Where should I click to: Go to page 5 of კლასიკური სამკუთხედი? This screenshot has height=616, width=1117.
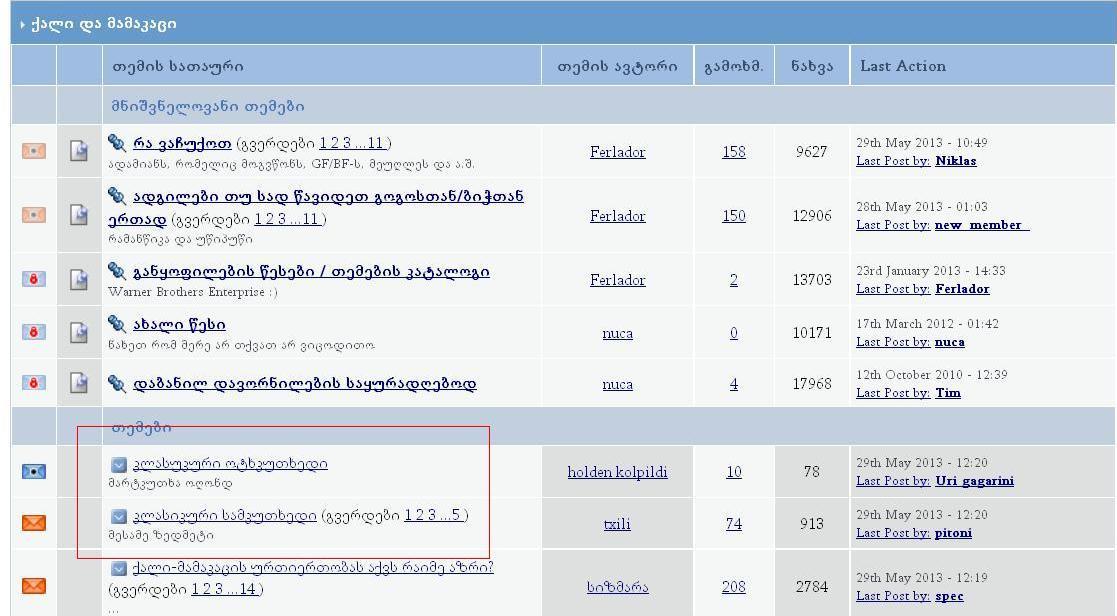(456, 515)
